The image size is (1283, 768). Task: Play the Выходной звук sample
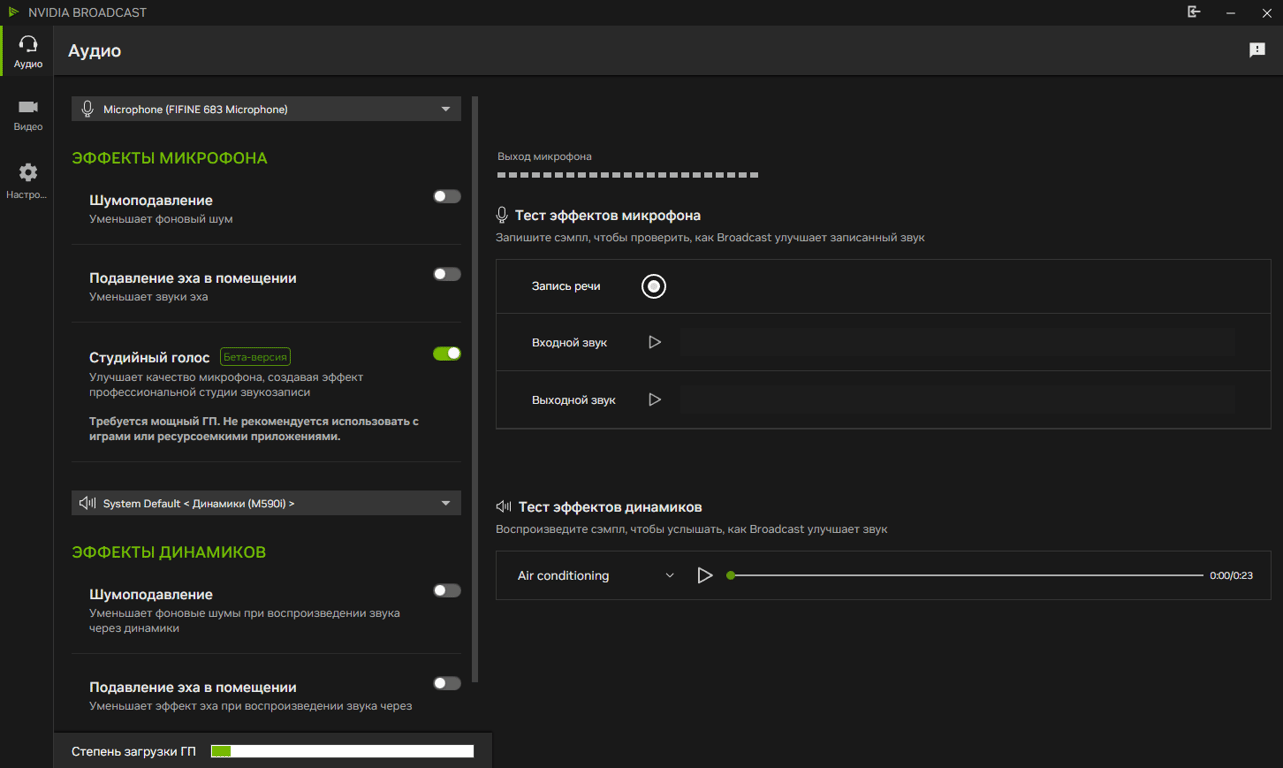[x=655, y=399]
